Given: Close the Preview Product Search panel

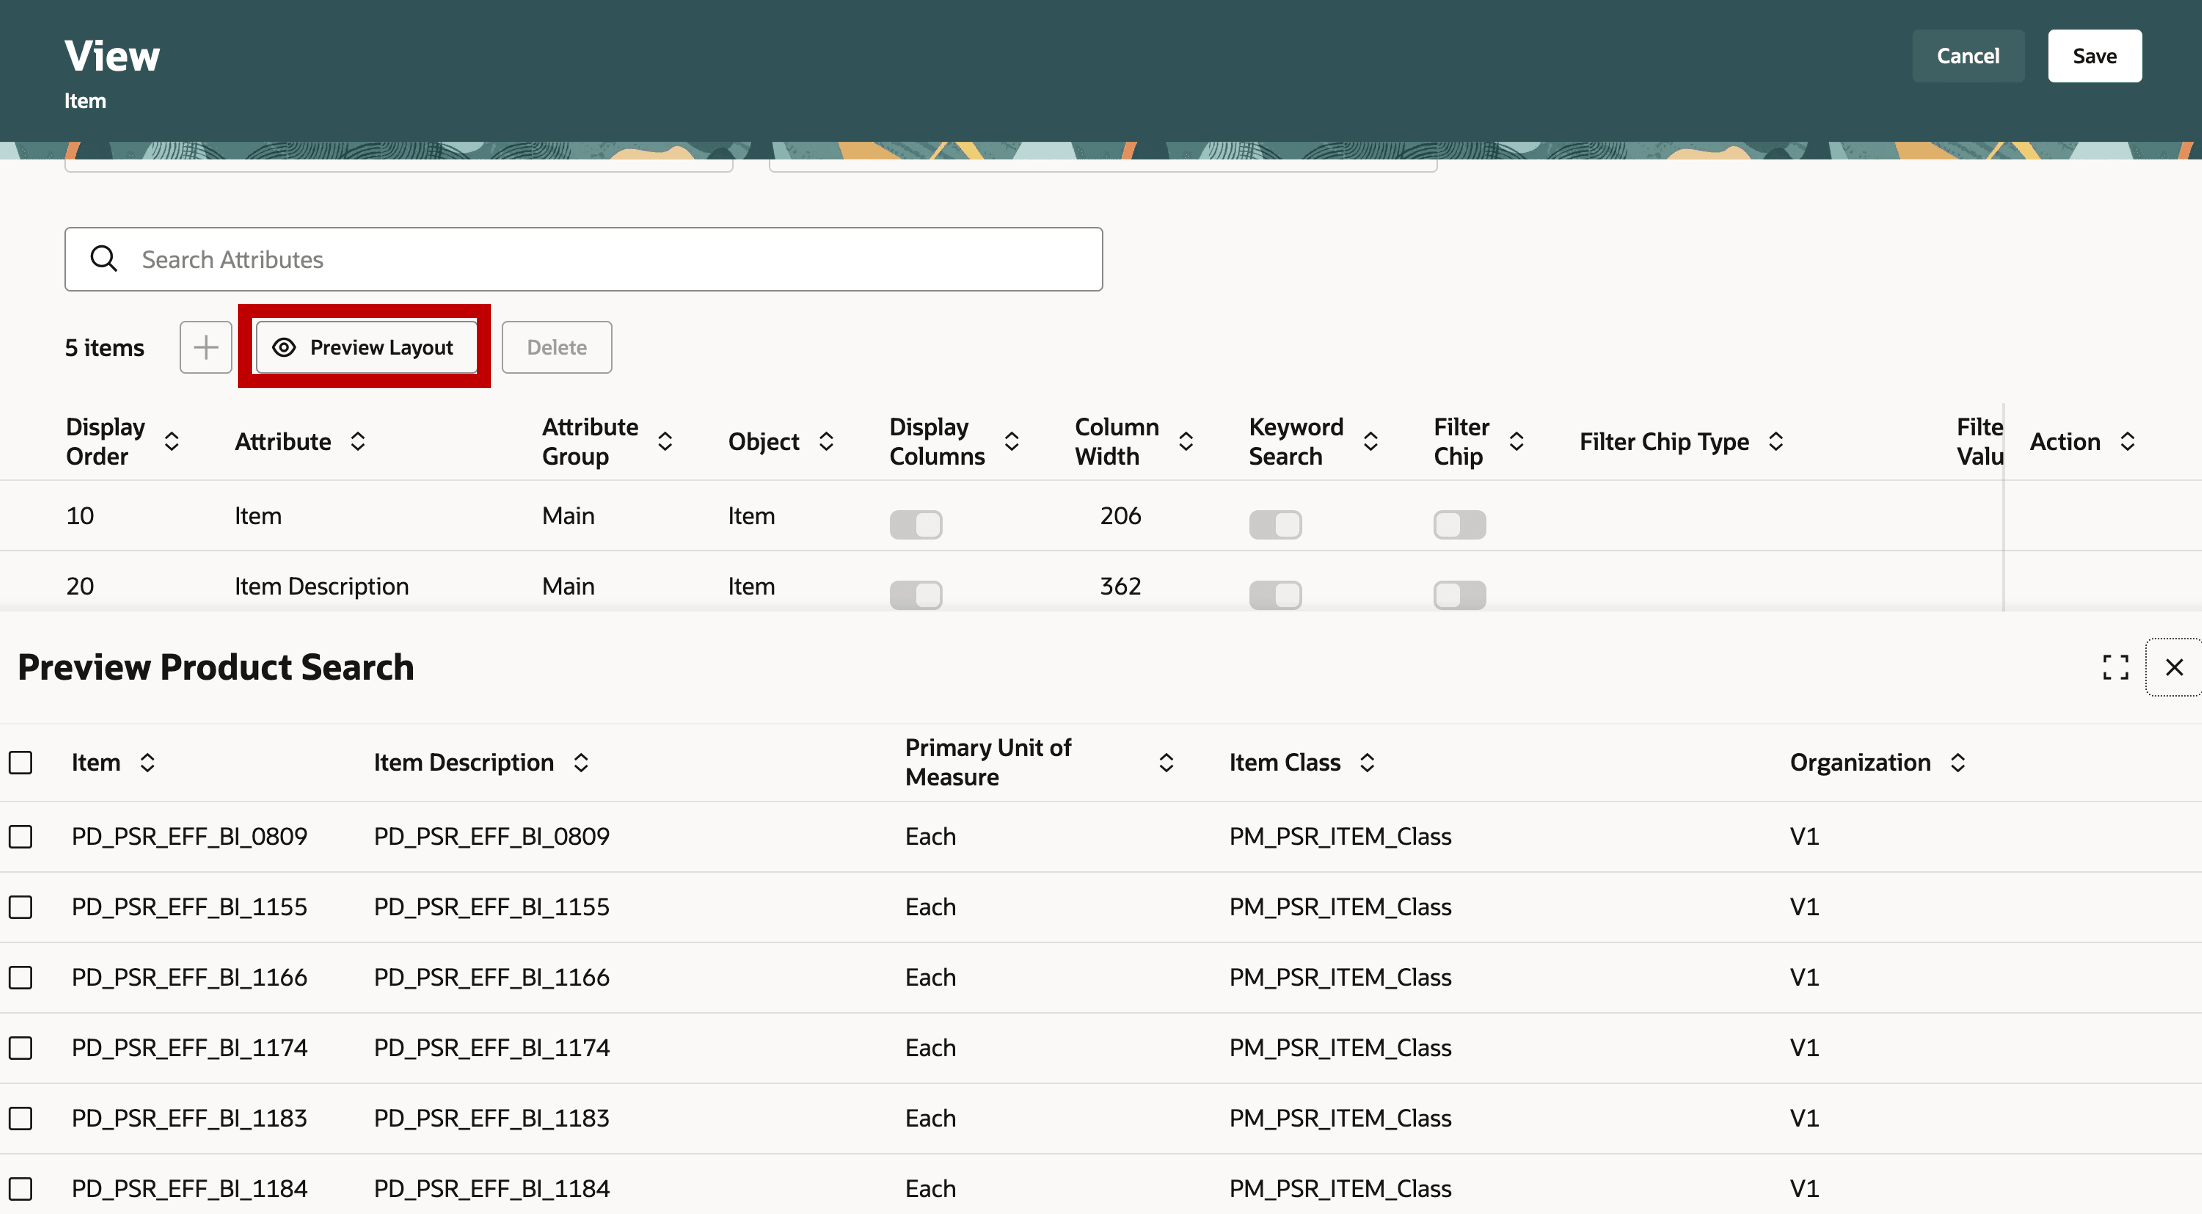Looking at the screenshot, I should click(x=2173, y=667).
